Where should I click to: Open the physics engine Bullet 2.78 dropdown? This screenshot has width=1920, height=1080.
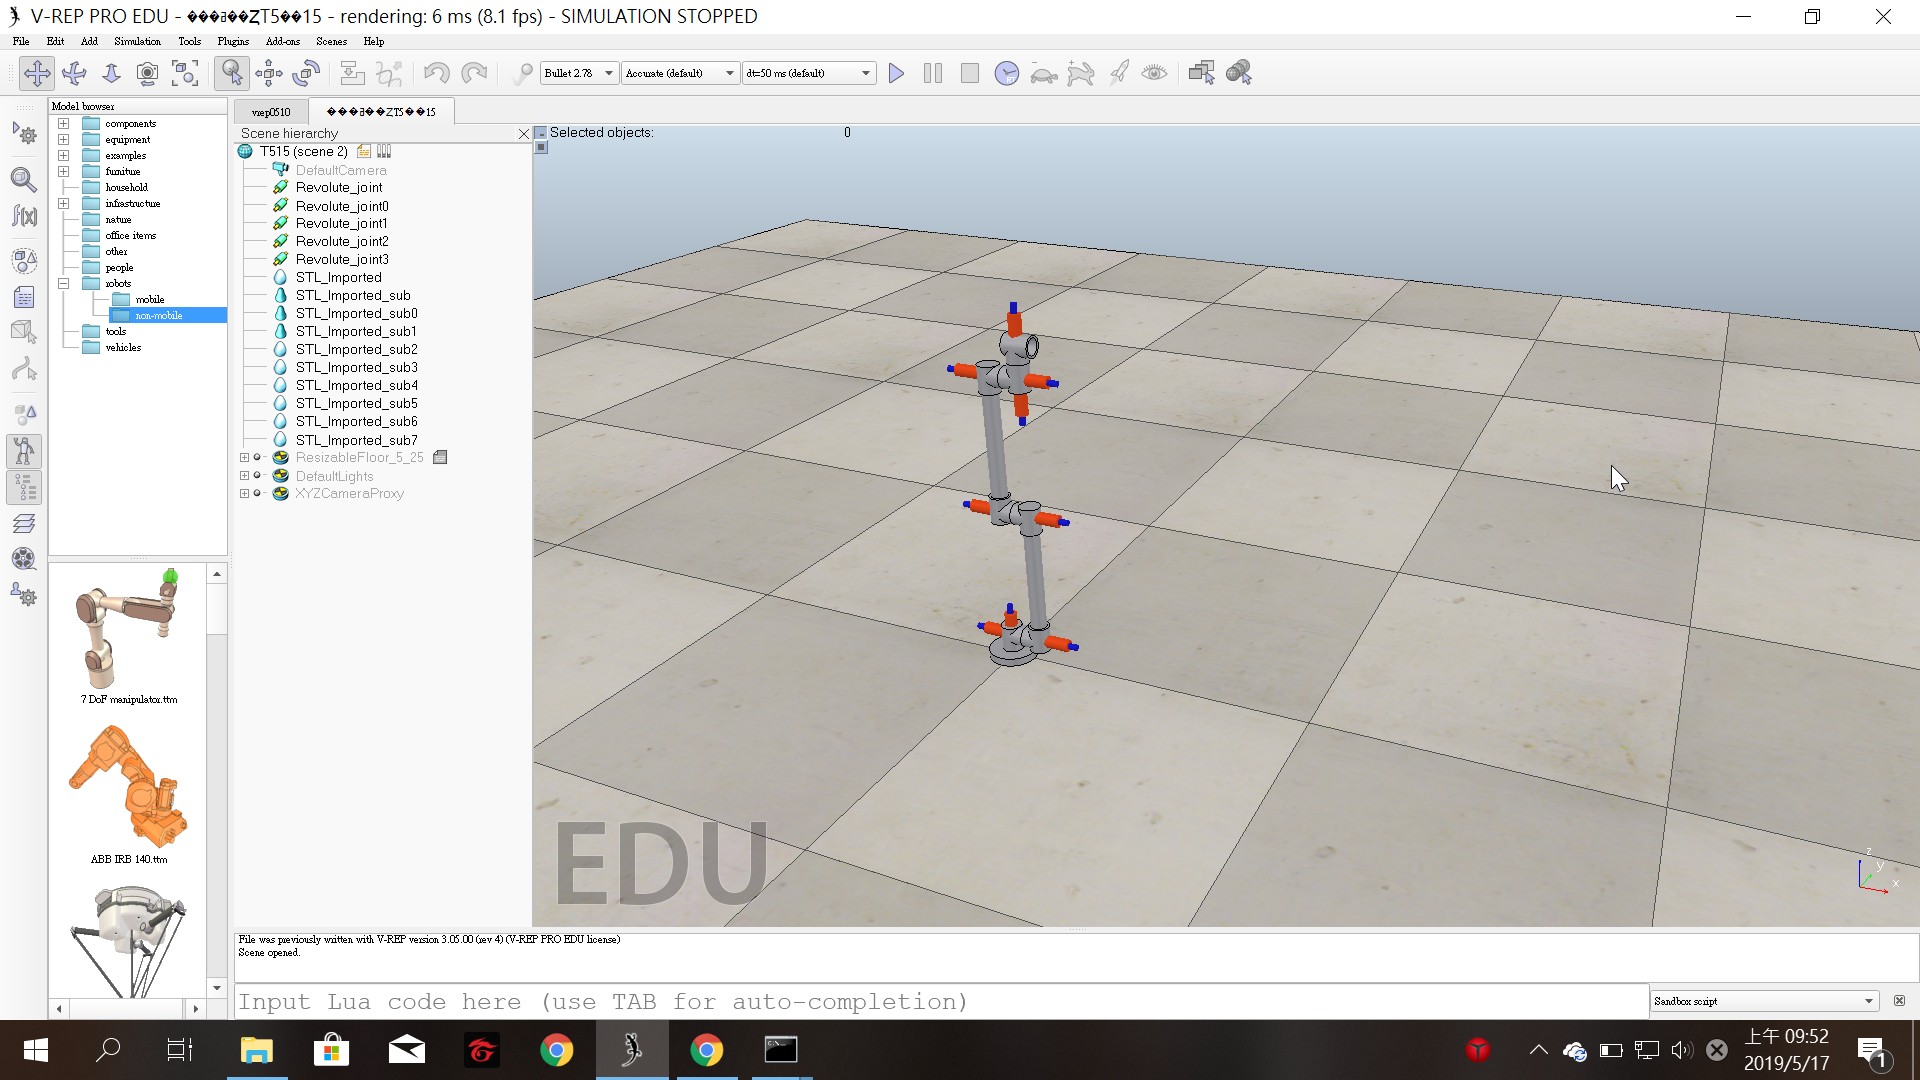[x=579, y=73]
